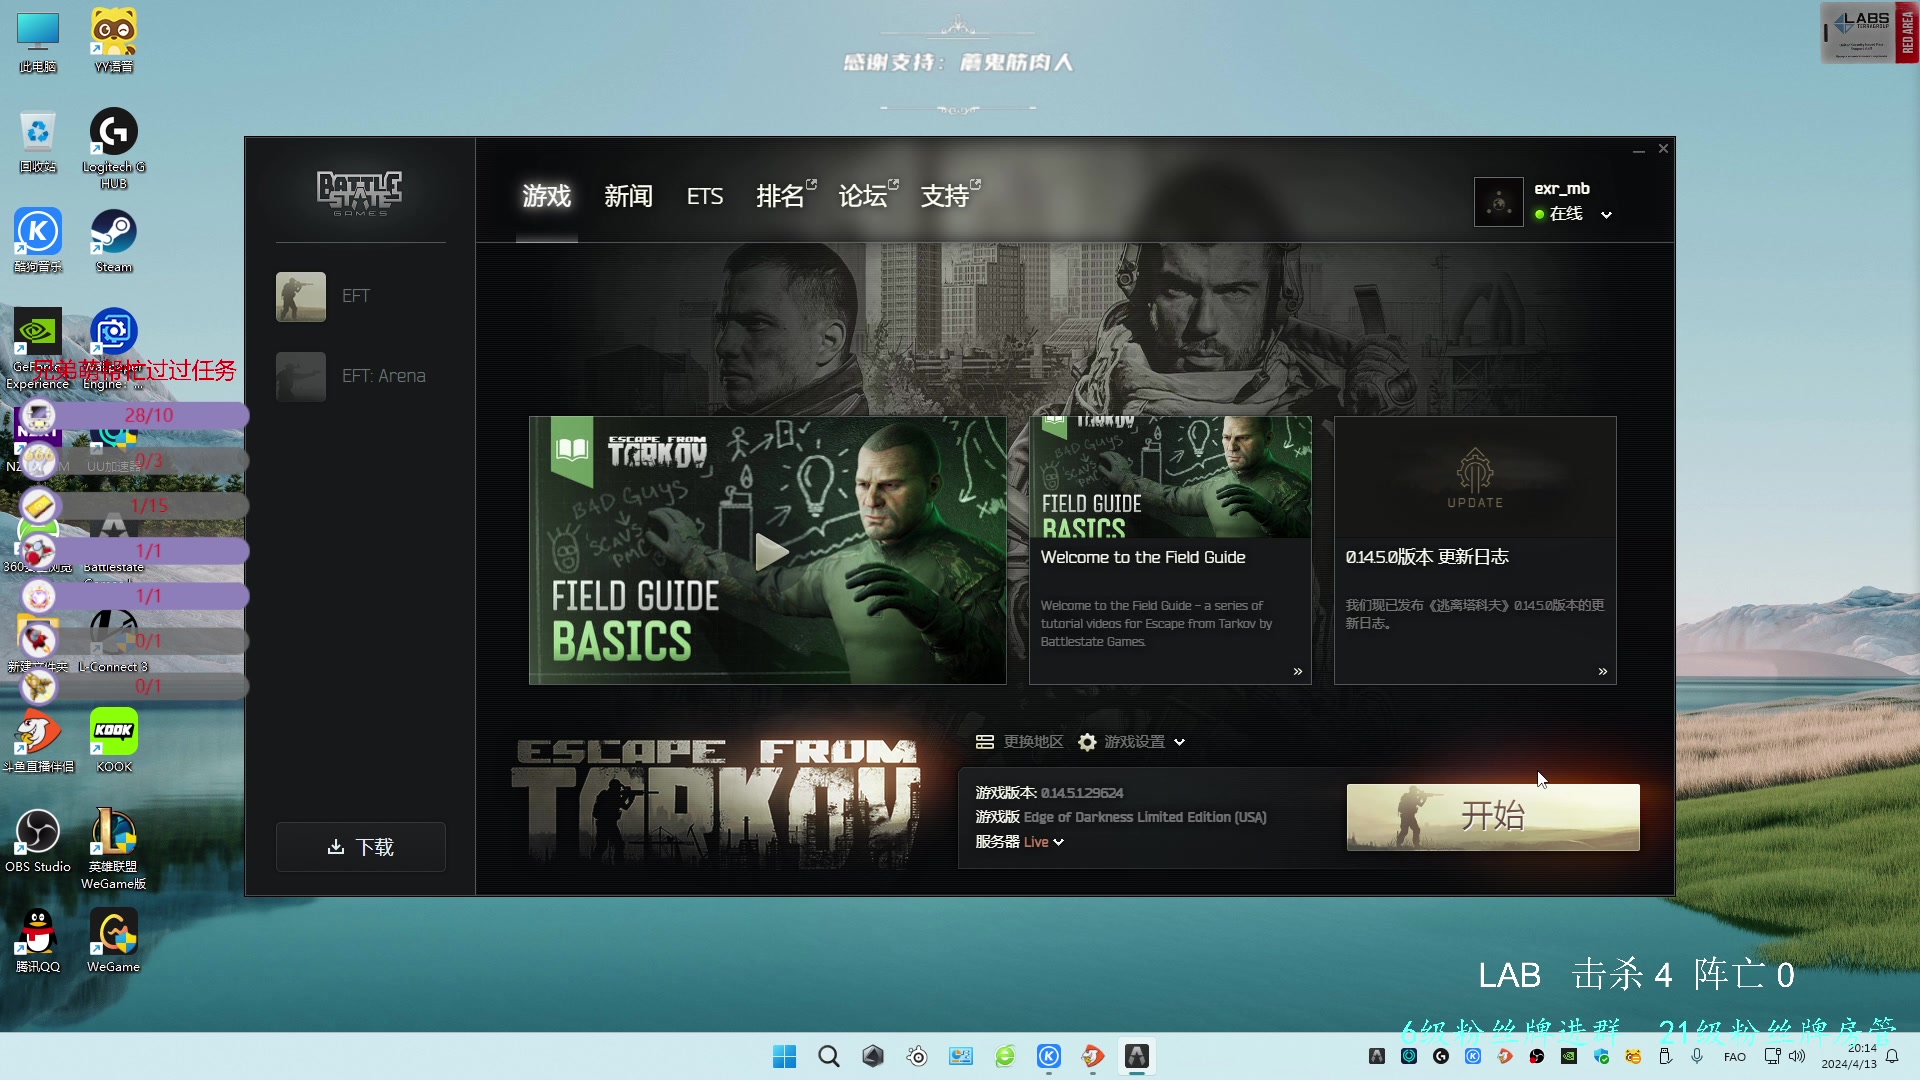The height and width of the screenshot is (1080, 1920).
Task: Close the Battlestate launcher window
Action: pos(1663,149)
